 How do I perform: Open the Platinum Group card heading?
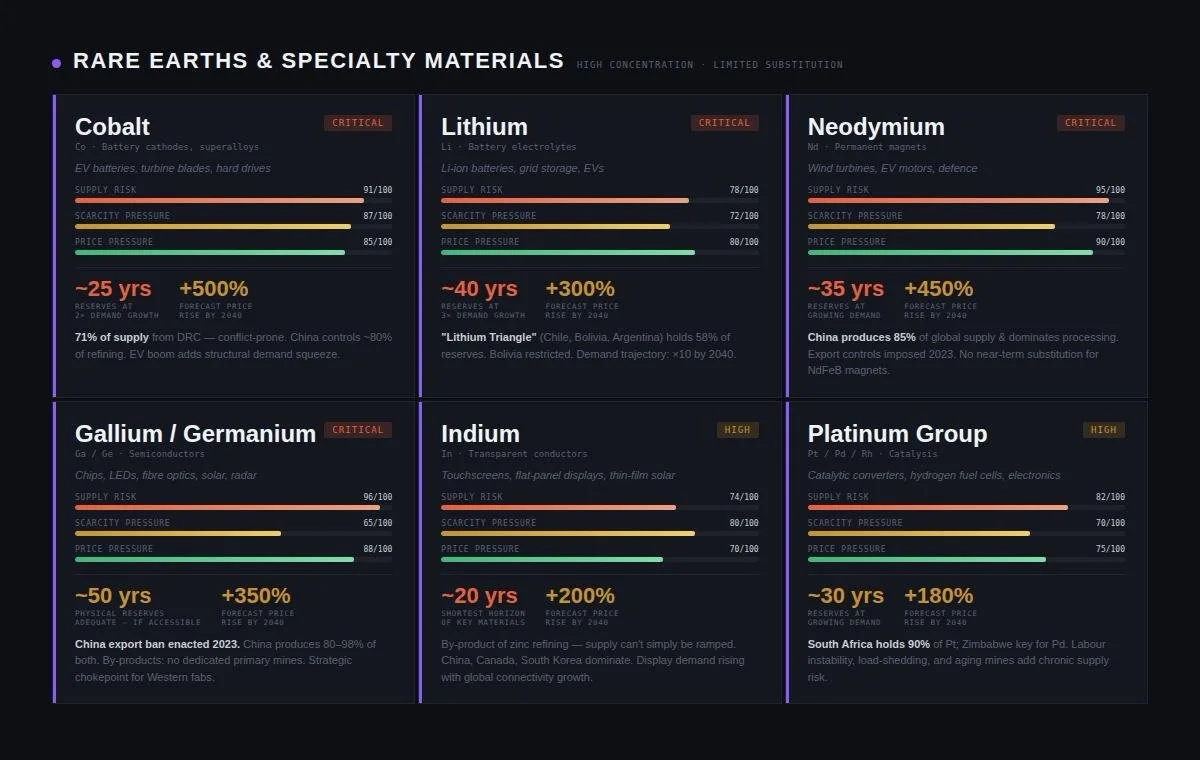pos(897,434)
